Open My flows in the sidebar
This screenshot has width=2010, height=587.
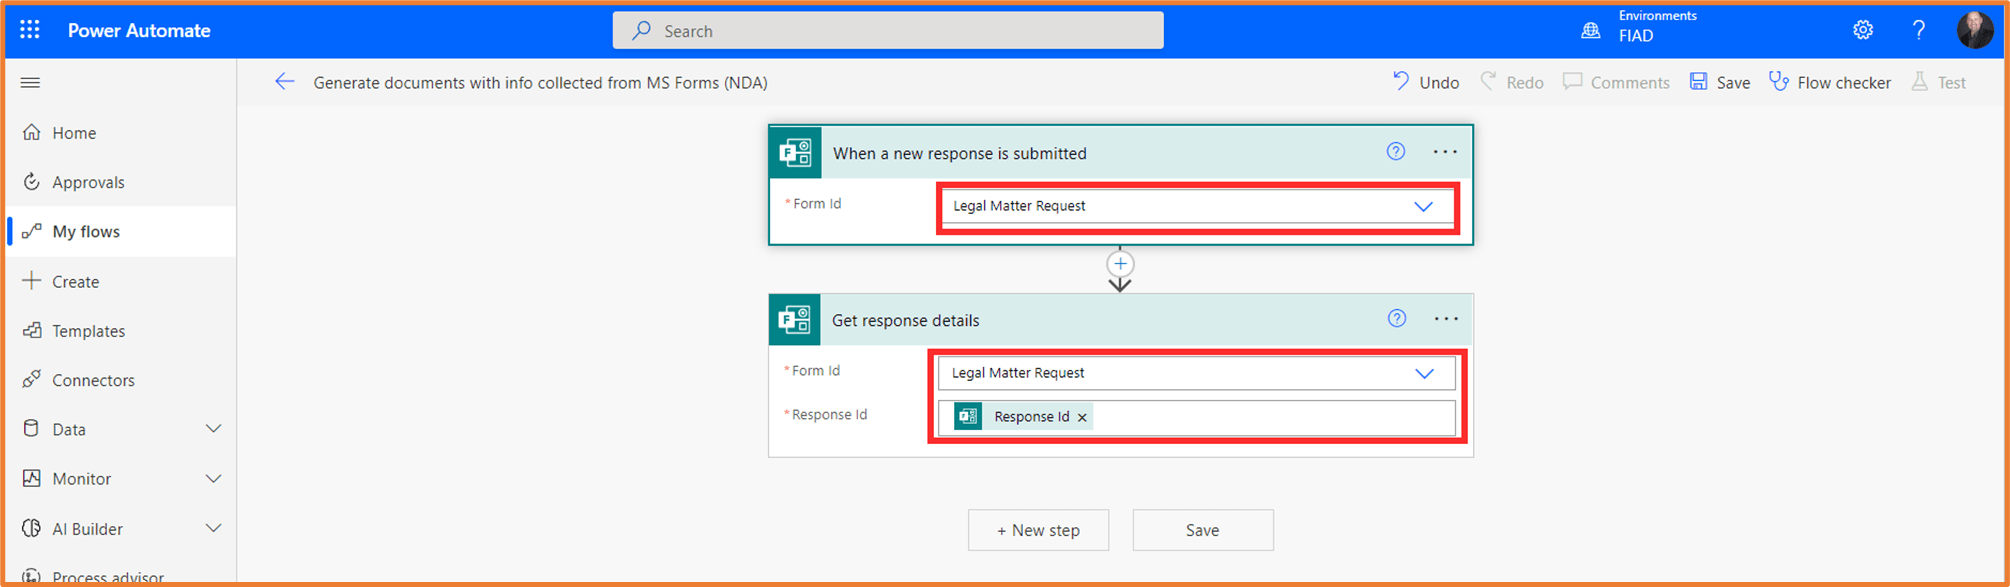tap(121, 231)
